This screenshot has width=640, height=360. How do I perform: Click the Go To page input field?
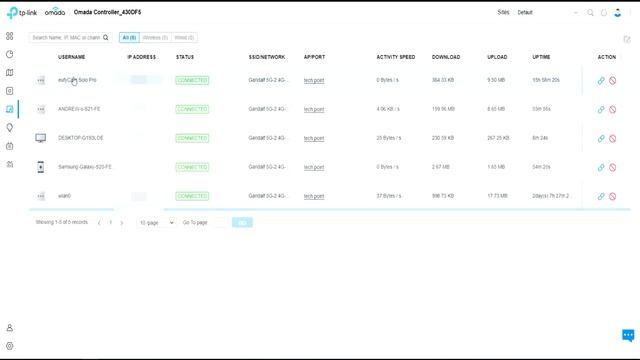220,222
